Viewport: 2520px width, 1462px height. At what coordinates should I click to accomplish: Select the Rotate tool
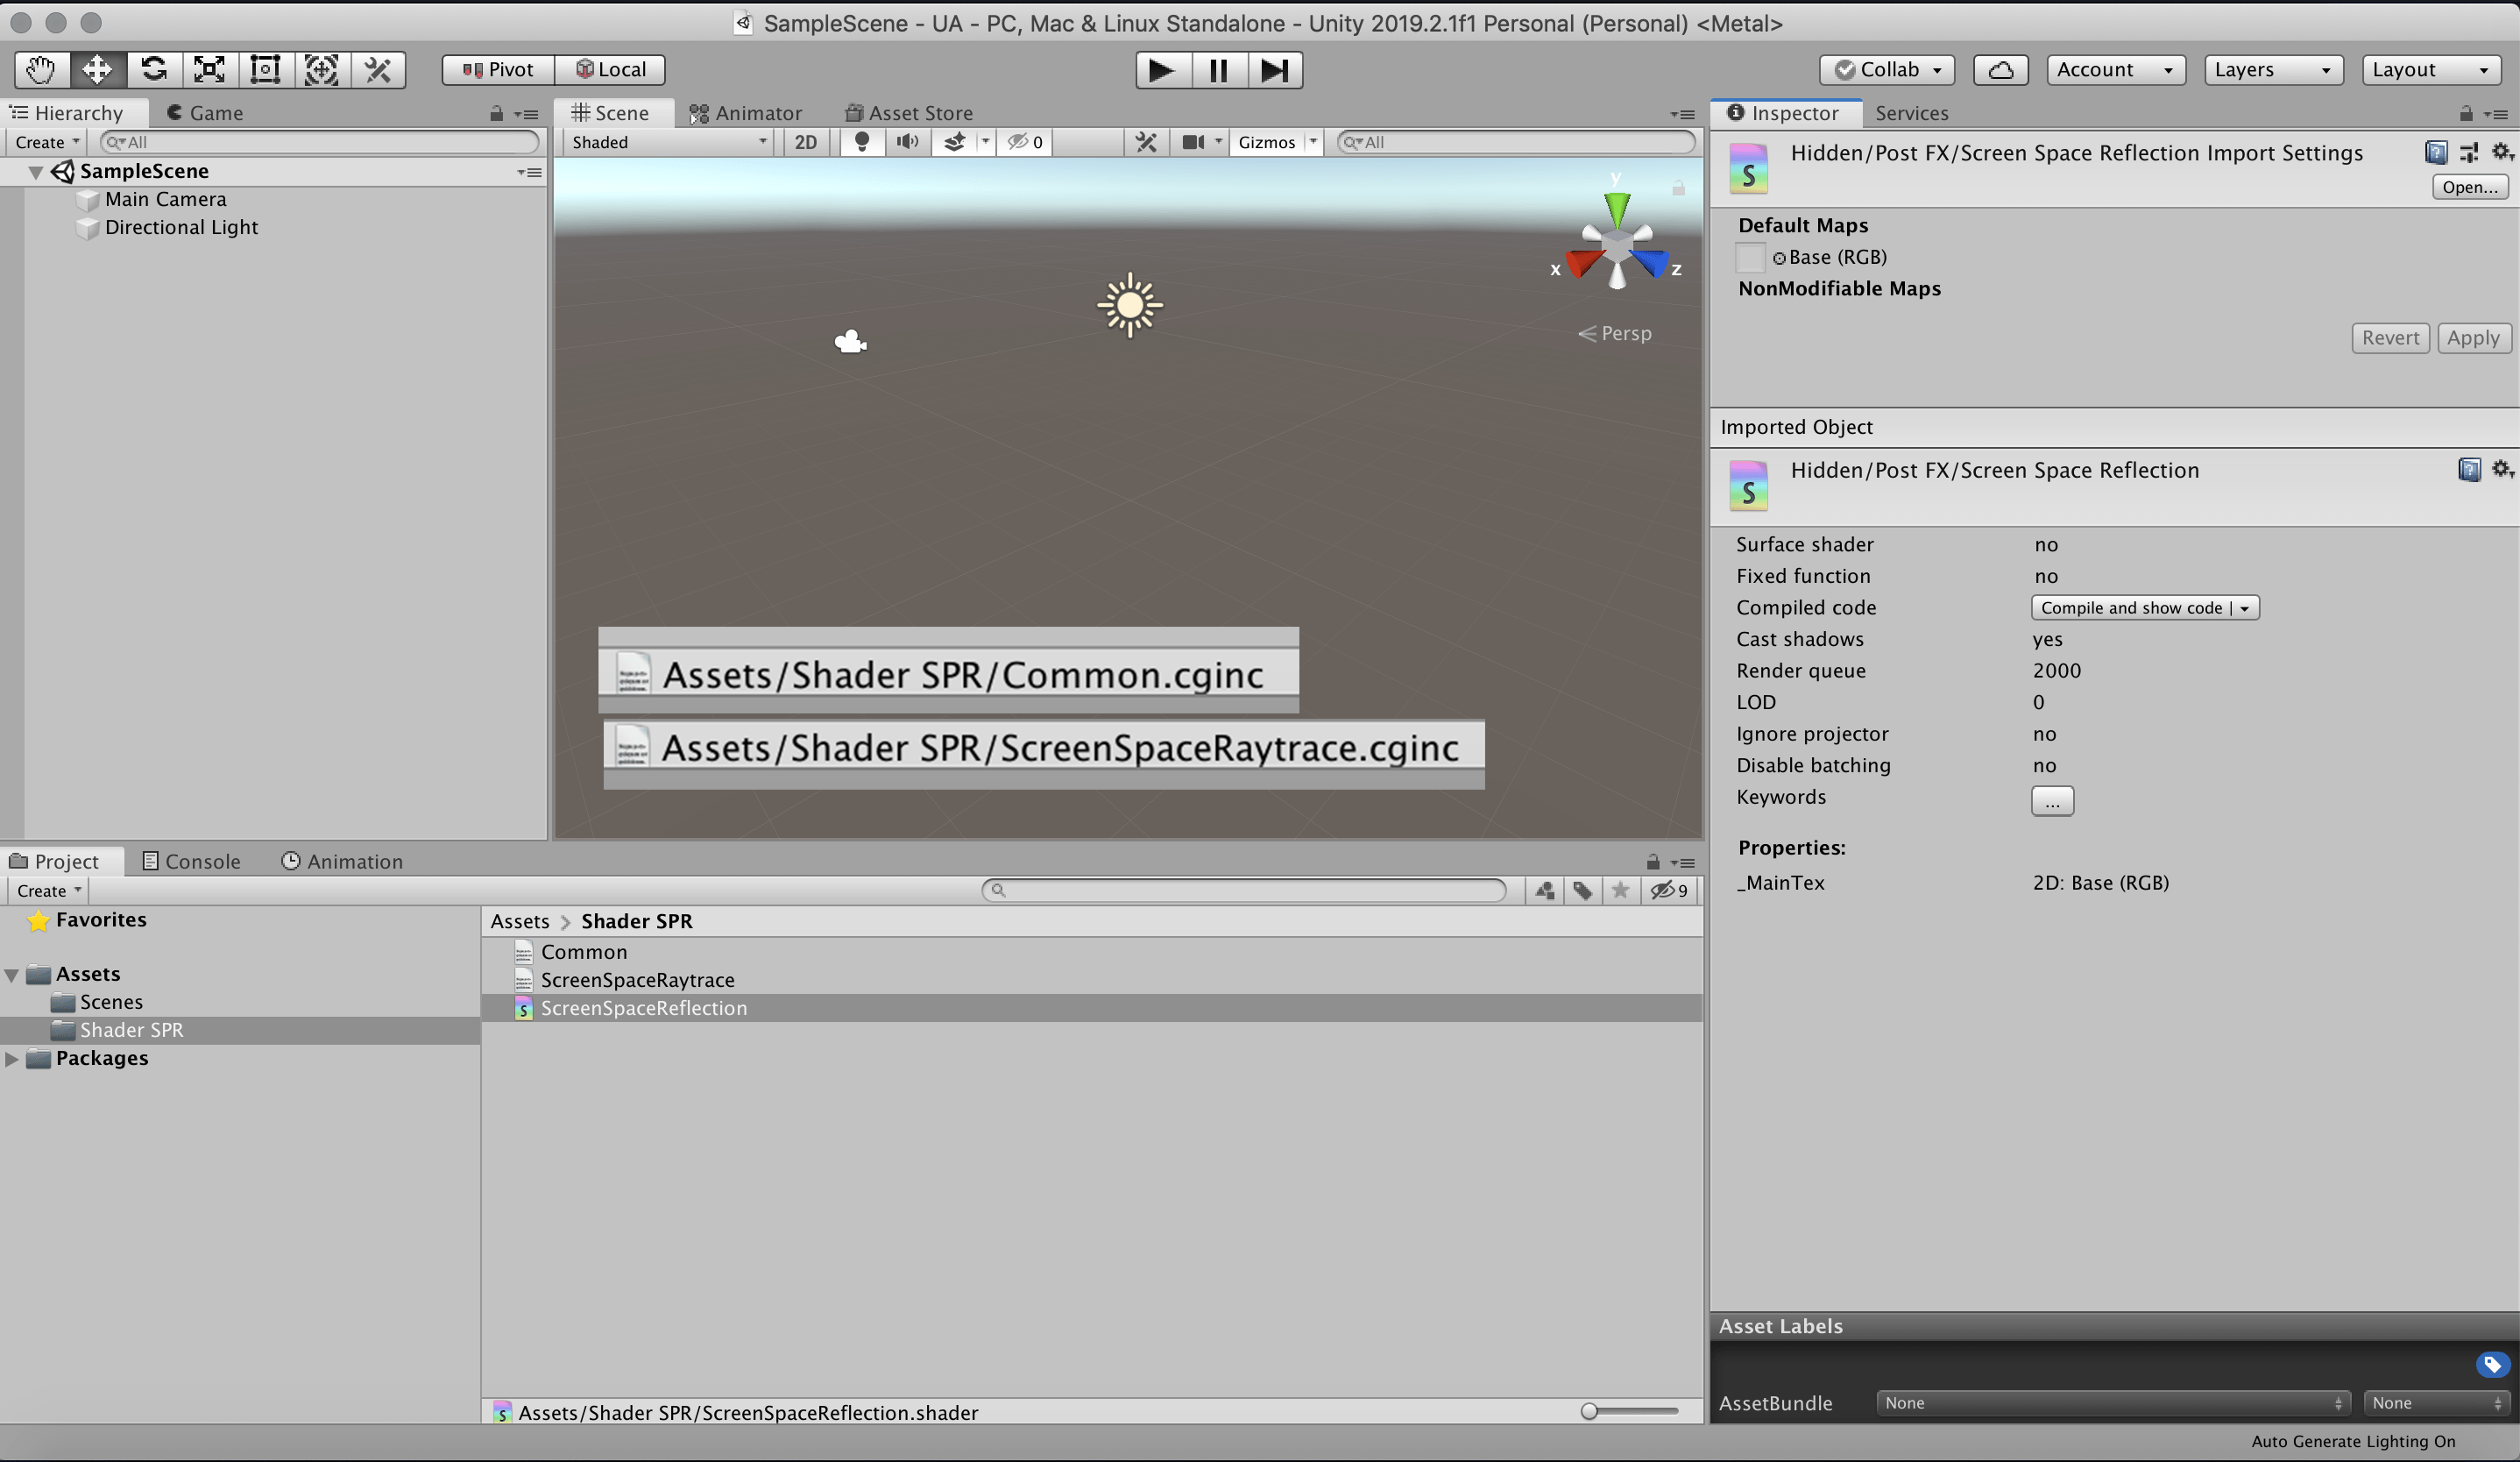point(153,70)
